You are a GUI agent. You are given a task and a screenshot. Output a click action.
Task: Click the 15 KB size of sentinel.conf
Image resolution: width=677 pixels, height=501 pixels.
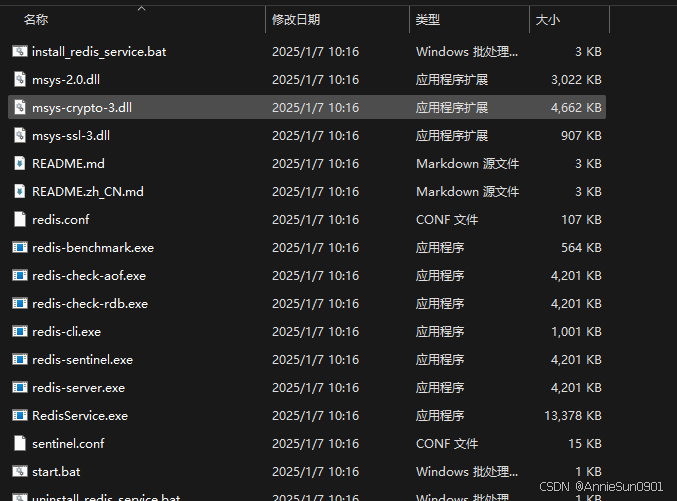(x=585, y=444)
